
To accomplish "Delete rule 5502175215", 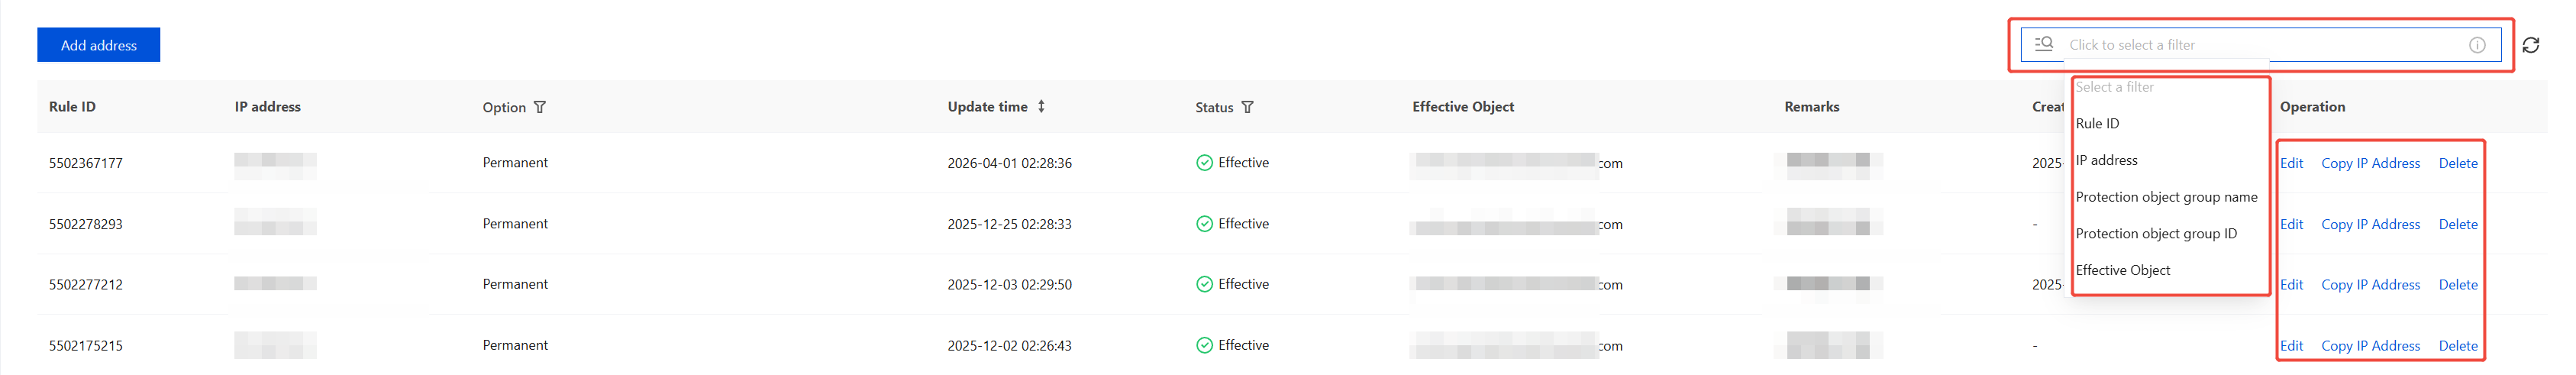I will 2457,346.
